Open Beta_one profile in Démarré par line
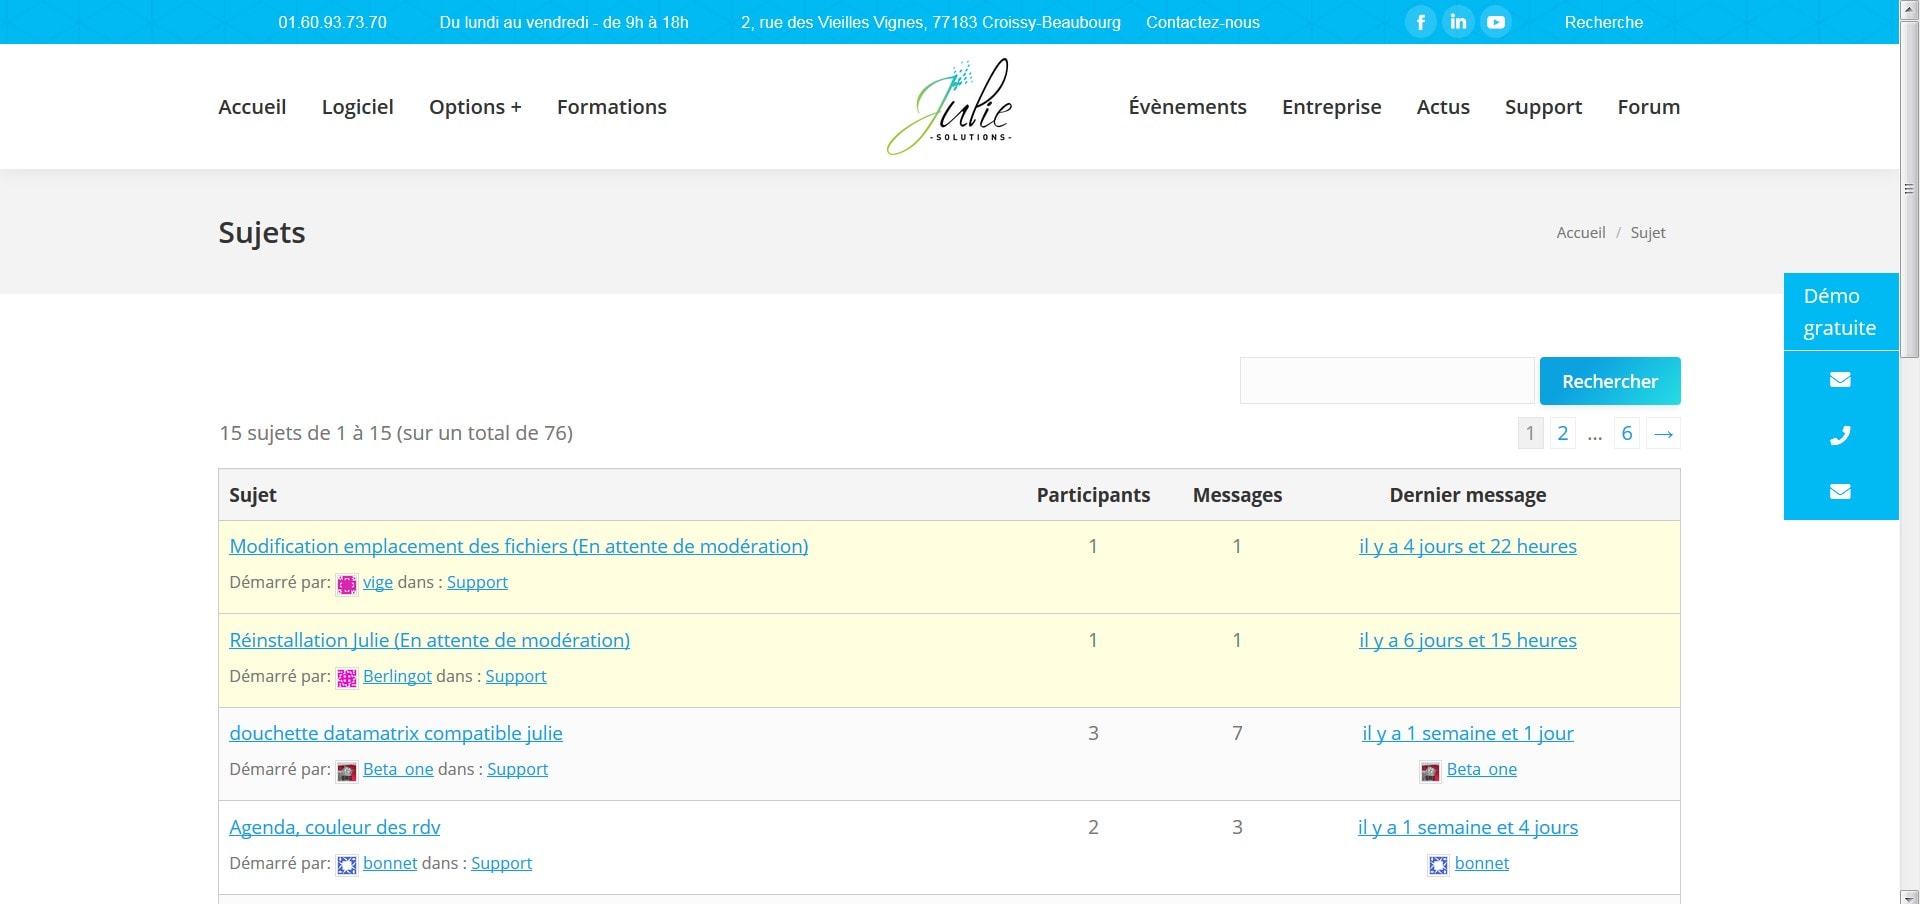 pos(398,769)
